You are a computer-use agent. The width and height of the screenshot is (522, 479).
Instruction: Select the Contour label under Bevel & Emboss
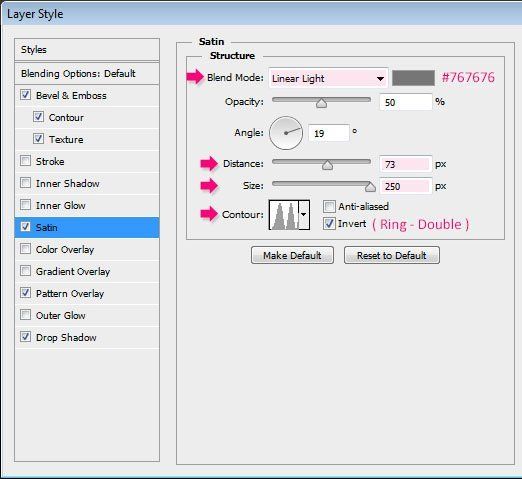point(66,117)
